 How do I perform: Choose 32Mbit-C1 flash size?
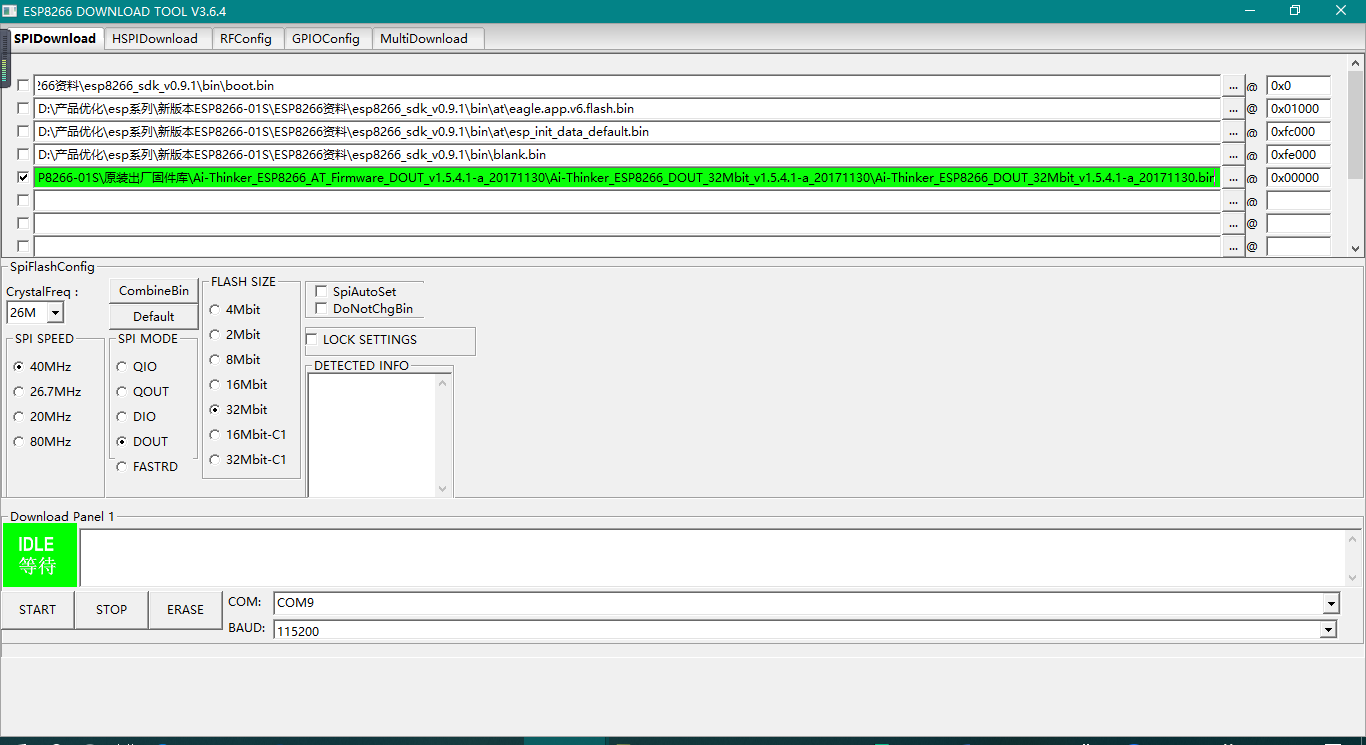point(215,460)
